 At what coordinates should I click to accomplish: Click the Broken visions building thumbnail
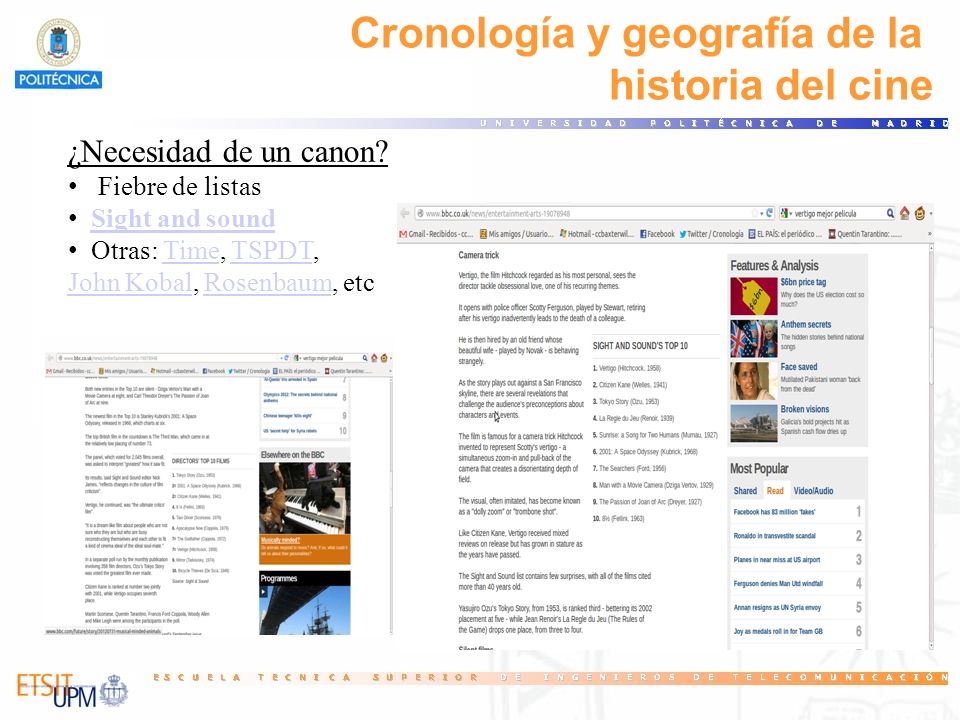coord(754,422)
